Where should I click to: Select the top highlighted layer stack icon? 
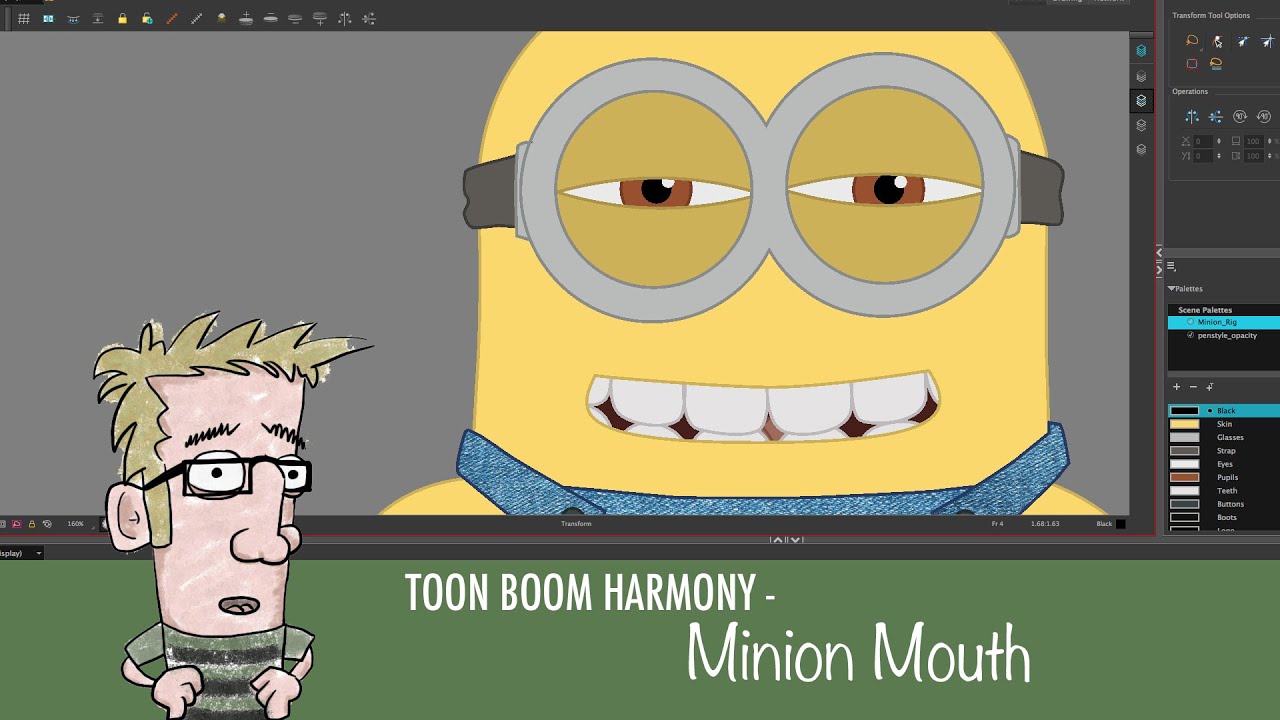click(x=1141, y=51)
